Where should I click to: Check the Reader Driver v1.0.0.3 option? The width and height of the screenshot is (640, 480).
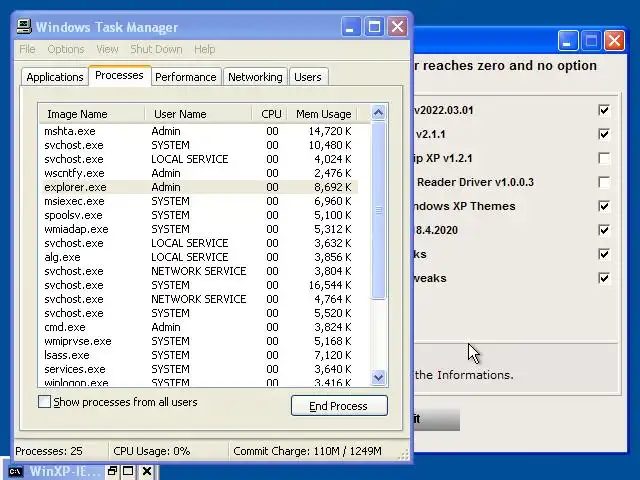click(604, 182)
